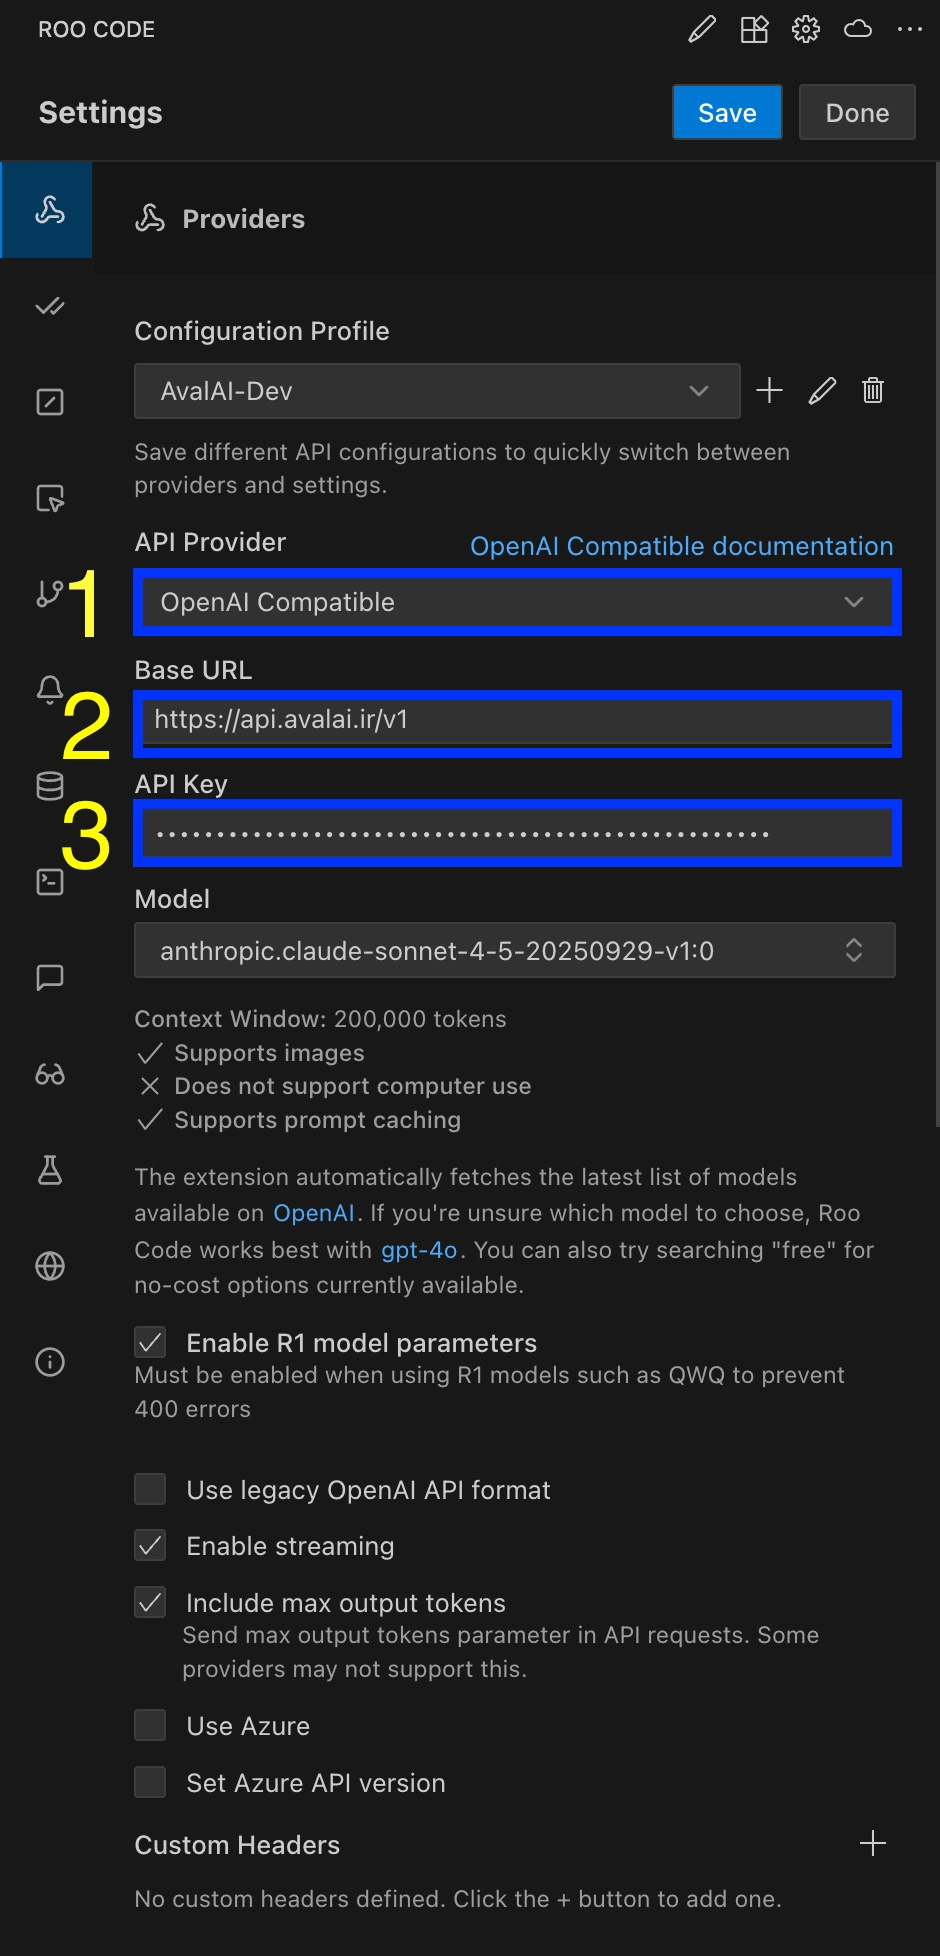Open the API Provider dropdown
The height and width of the screenshot is (1956, 940).
(x=516, y=602)
